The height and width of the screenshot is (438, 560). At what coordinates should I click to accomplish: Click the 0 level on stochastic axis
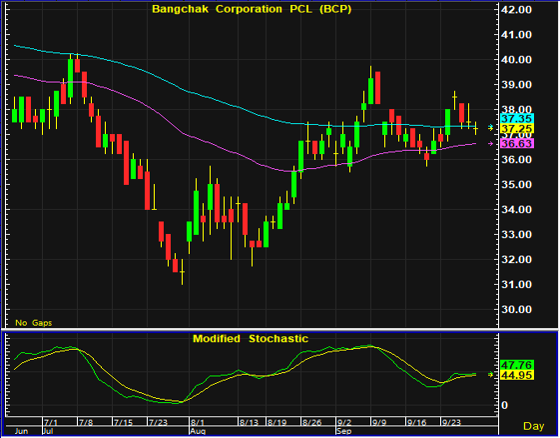pos(504,405)
